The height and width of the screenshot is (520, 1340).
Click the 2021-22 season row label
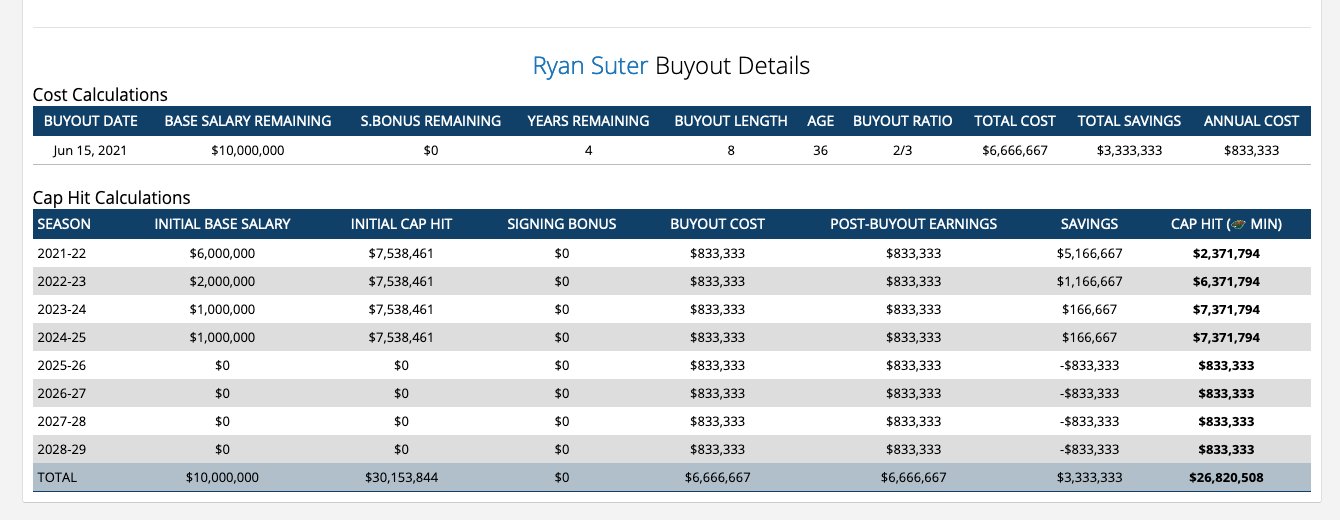tap(62, 253)
